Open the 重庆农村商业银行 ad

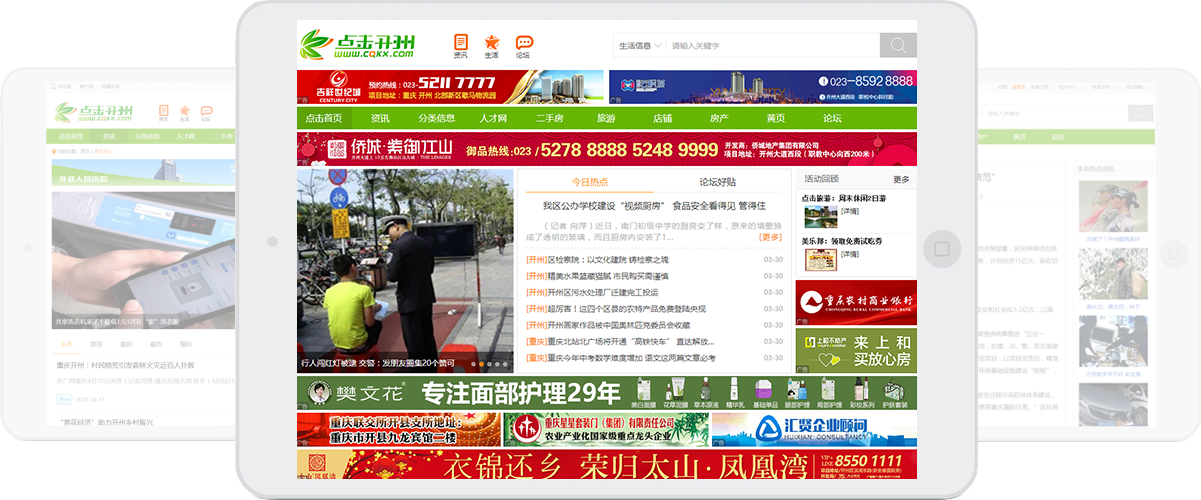pos(855,302)
